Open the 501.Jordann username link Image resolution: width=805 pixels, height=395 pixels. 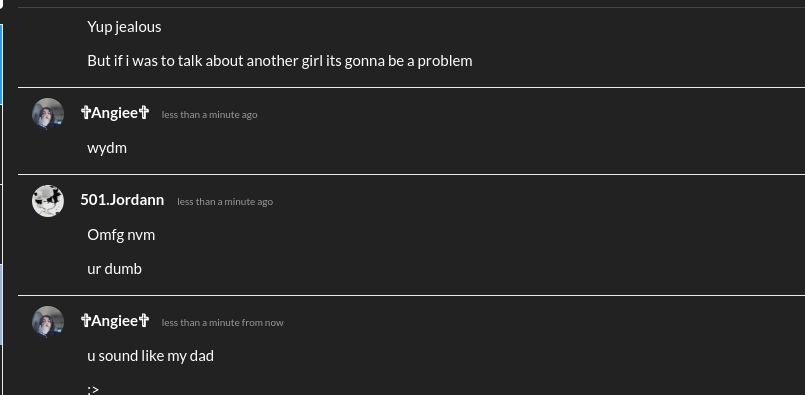pos(122,200)
